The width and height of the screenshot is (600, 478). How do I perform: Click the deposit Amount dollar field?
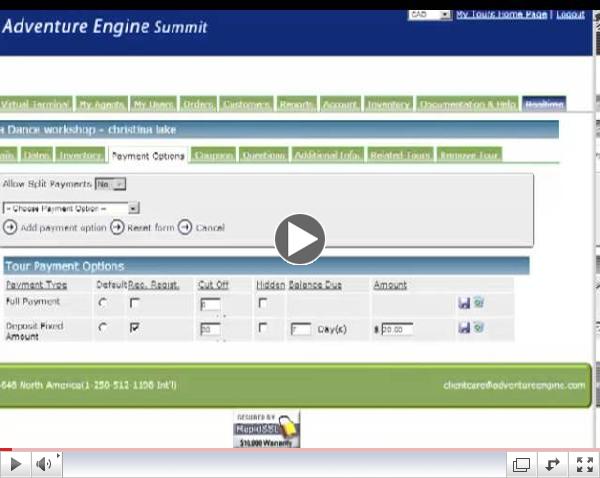[x=397, y=329]
